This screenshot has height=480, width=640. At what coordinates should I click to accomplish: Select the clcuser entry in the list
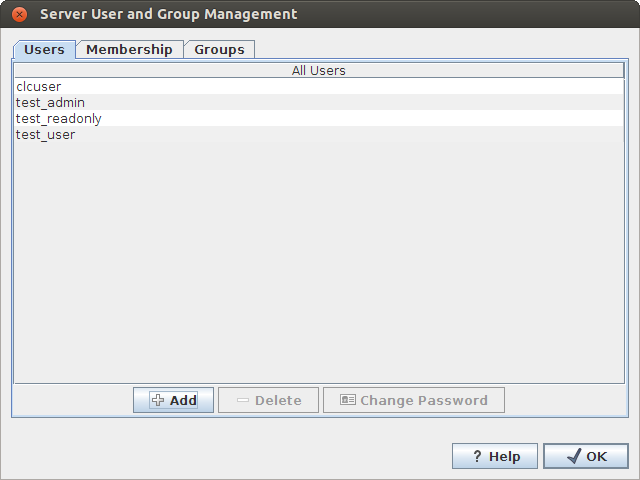(x=39, y=87)
